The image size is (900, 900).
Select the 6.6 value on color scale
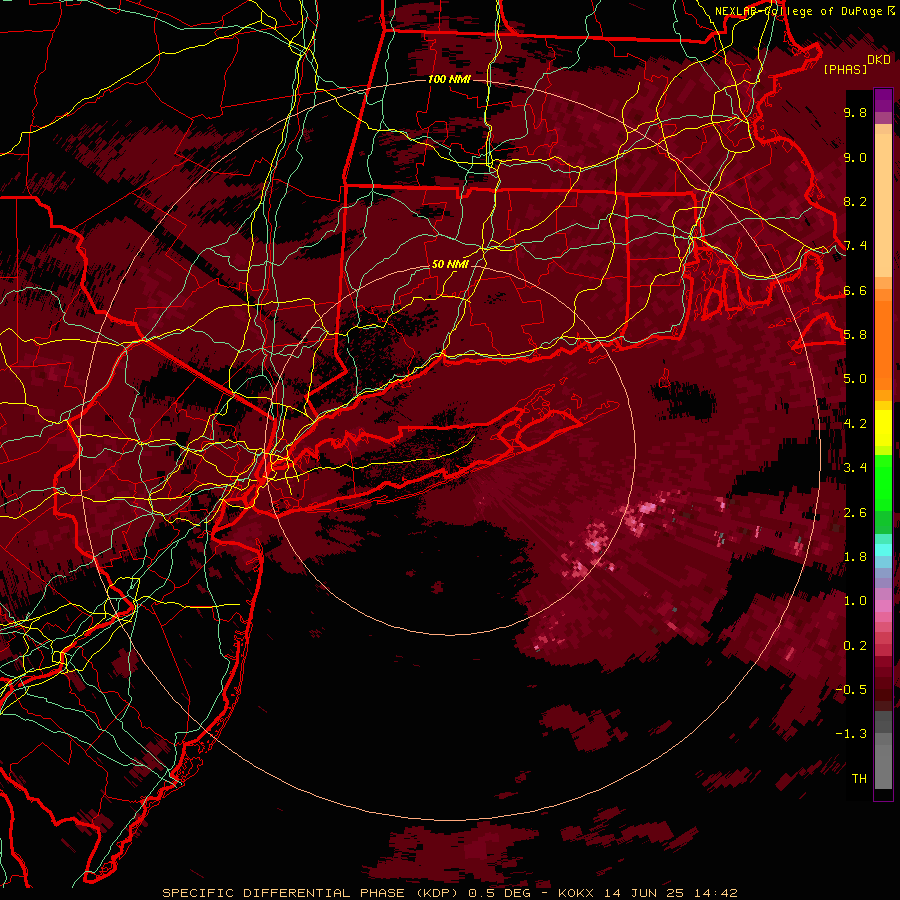tap(855, 290)
